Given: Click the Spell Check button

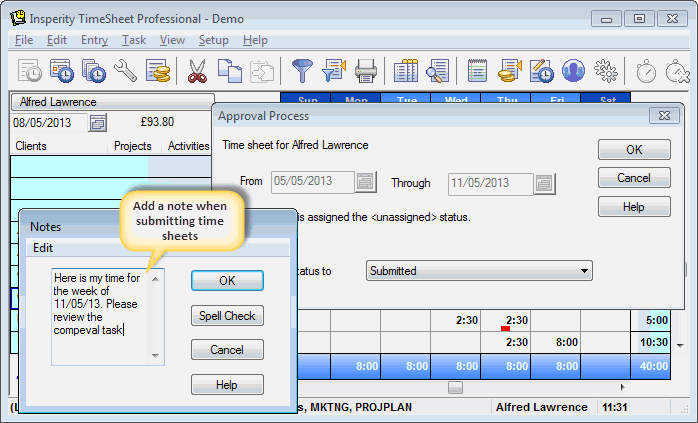Looking at the screenshot, I should [x=227, y=316].
